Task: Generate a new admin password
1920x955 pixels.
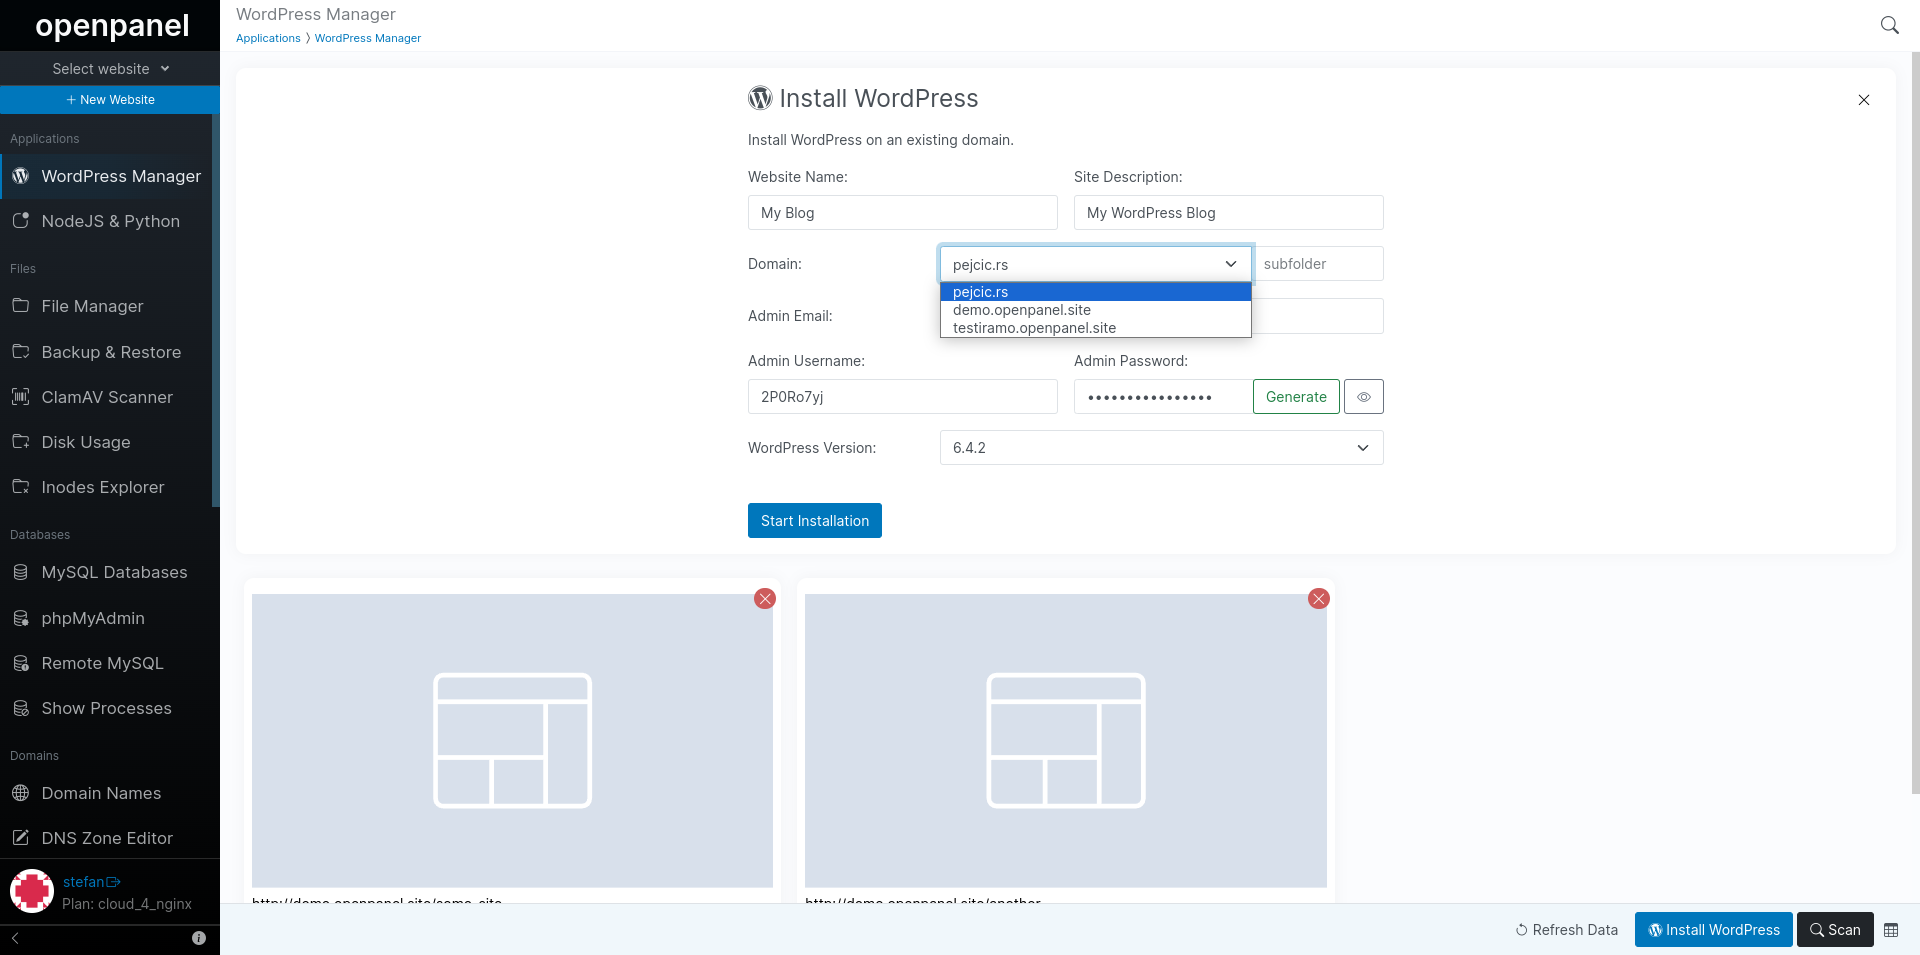Action: pos(1296,397)
